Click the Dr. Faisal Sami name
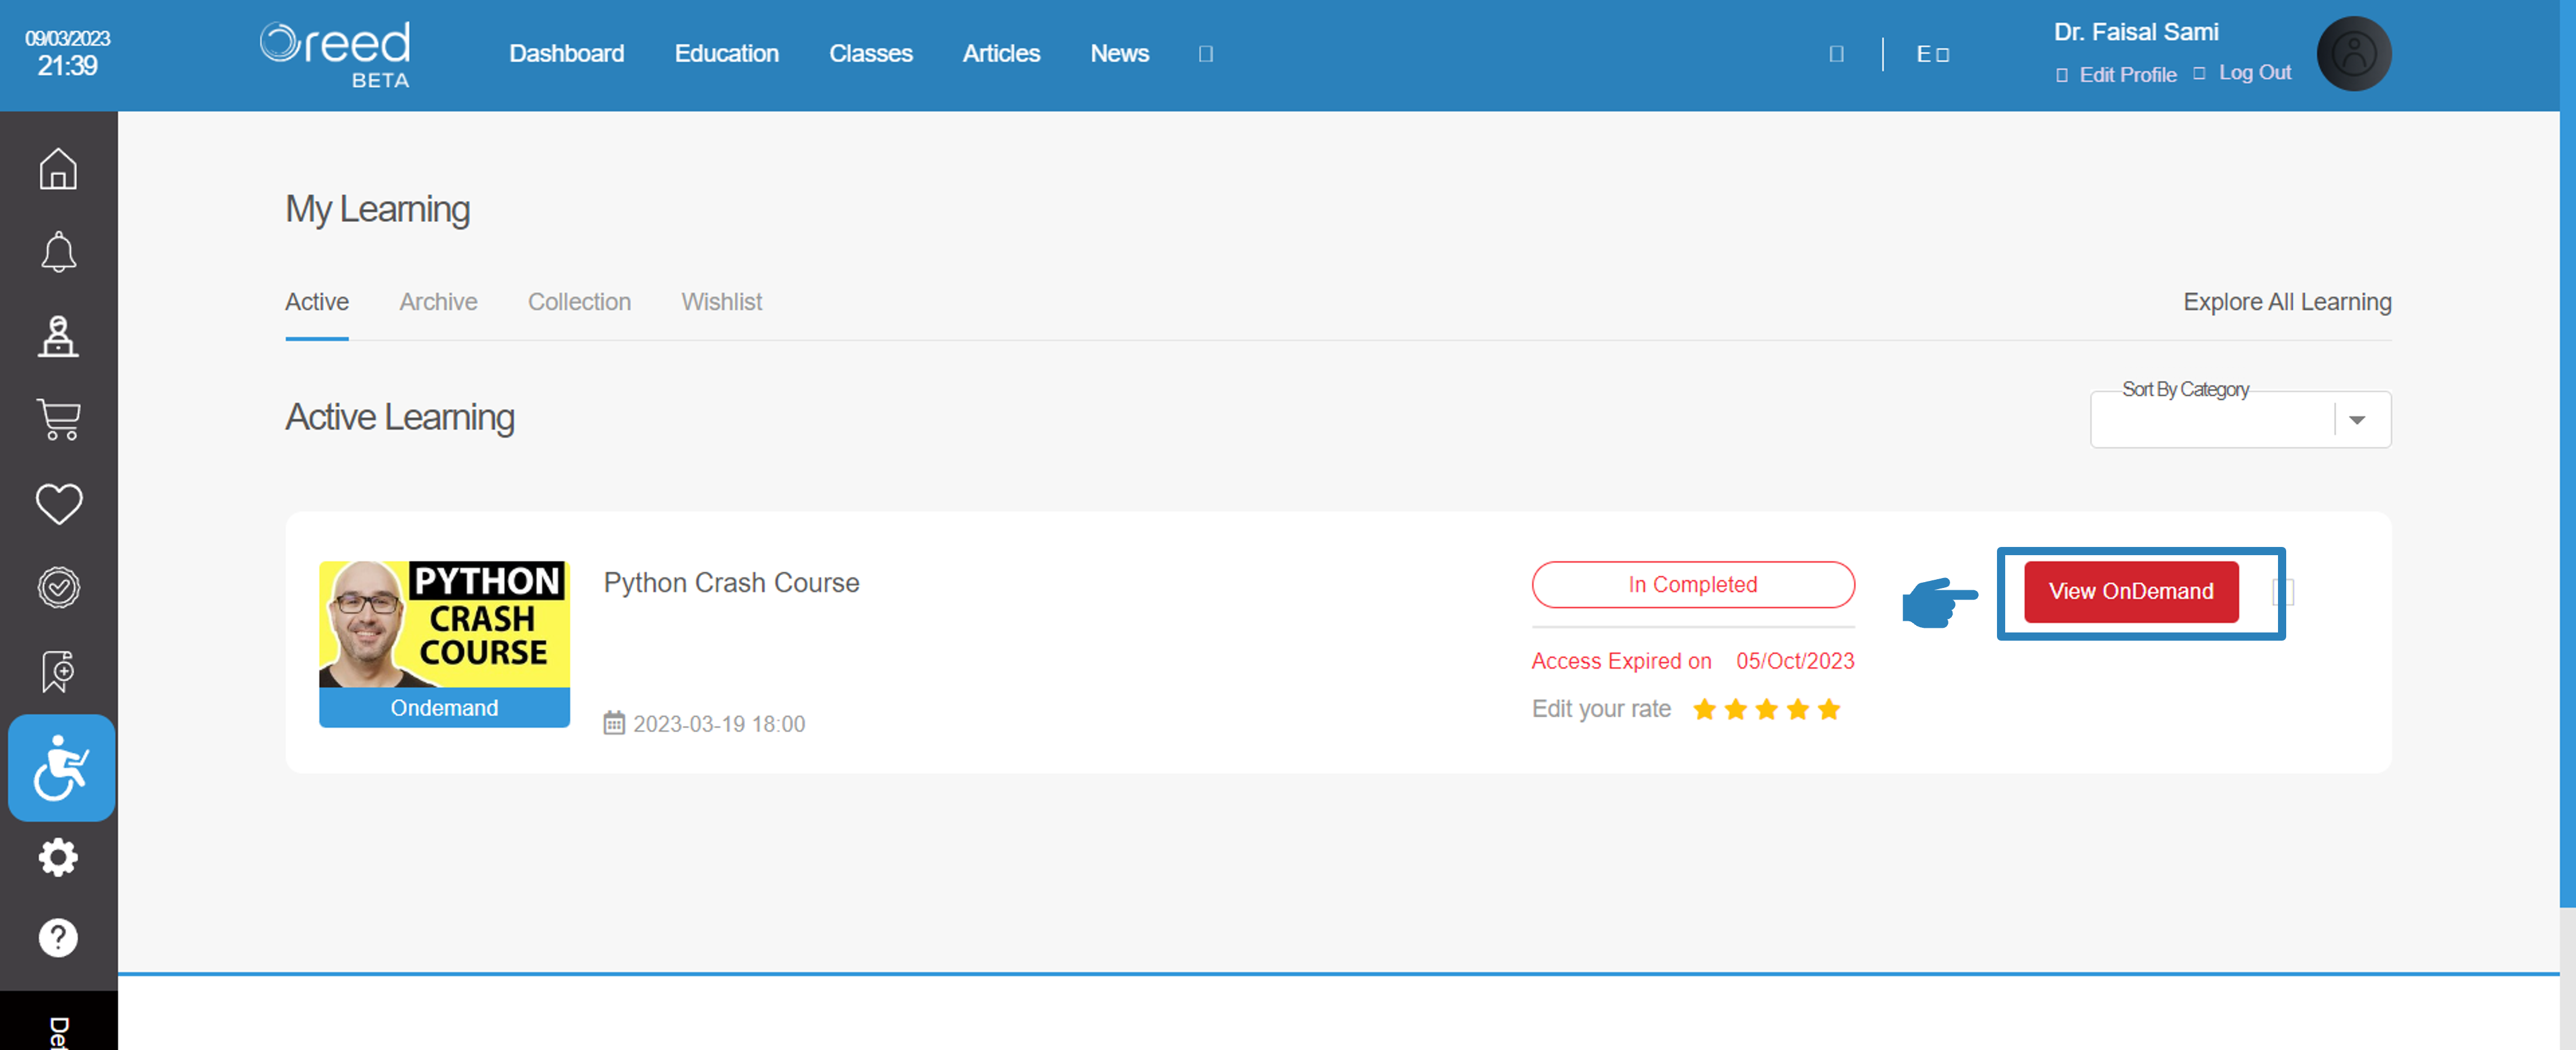 (2136, 32)
